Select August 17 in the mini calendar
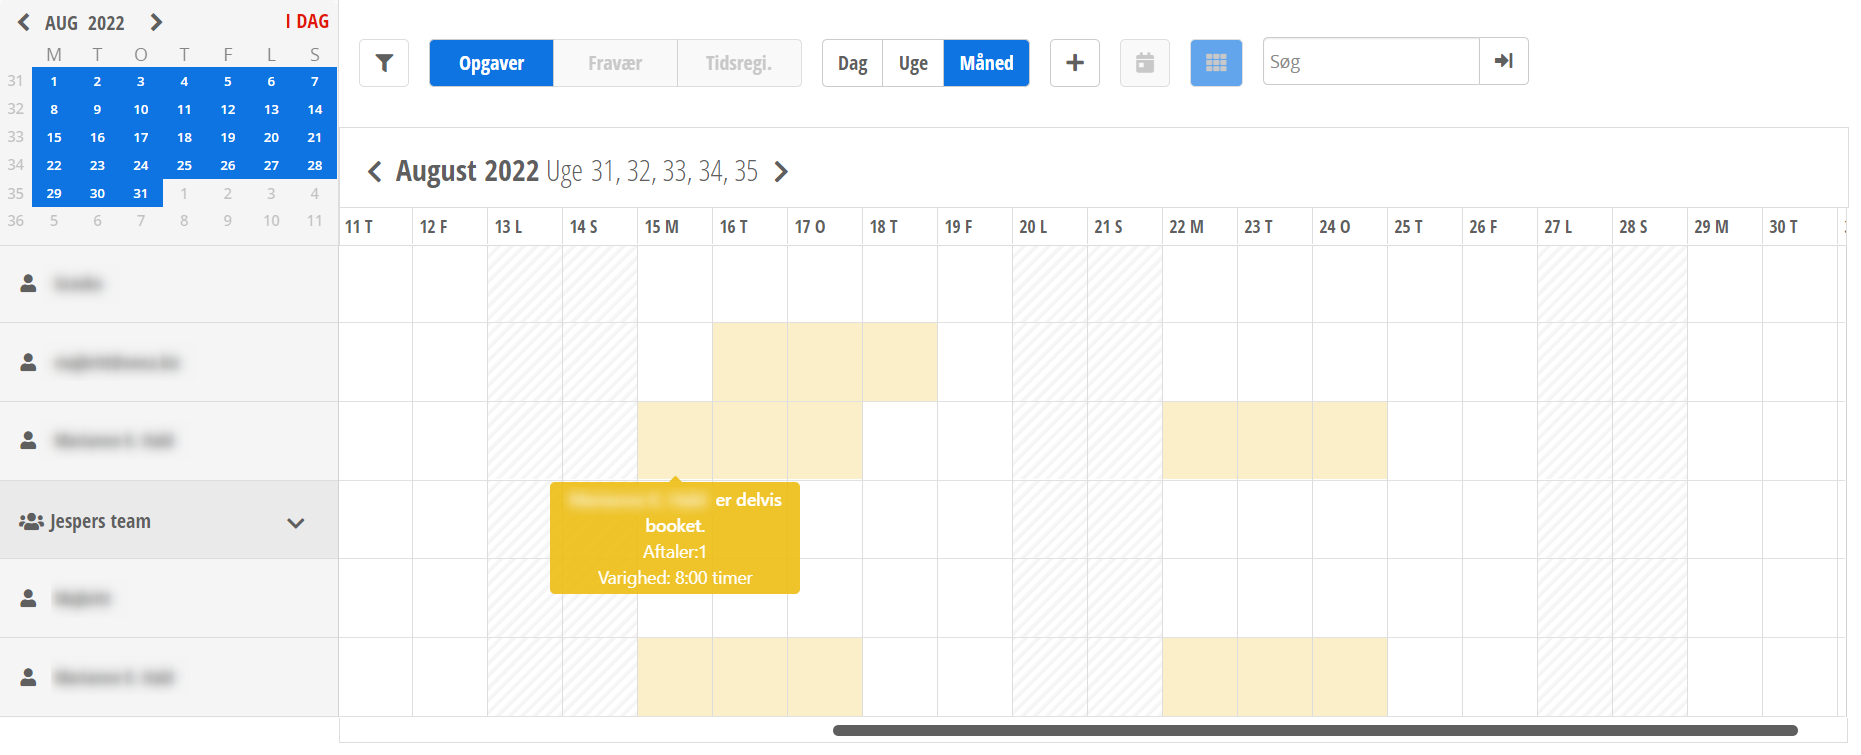 coord(141,138)
